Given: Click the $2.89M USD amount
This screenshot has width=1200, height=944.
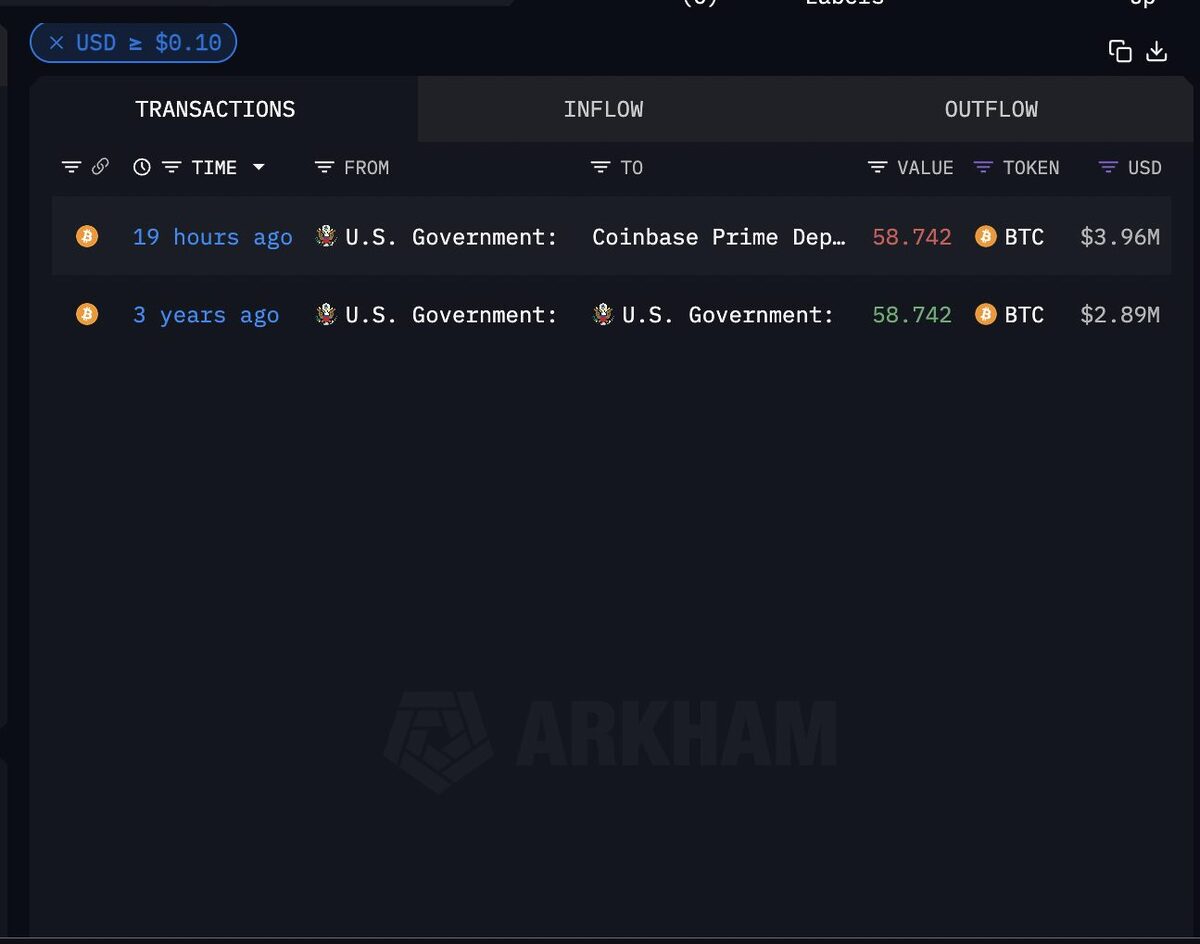Looking at the screenshot, I should click(1120, 315).
